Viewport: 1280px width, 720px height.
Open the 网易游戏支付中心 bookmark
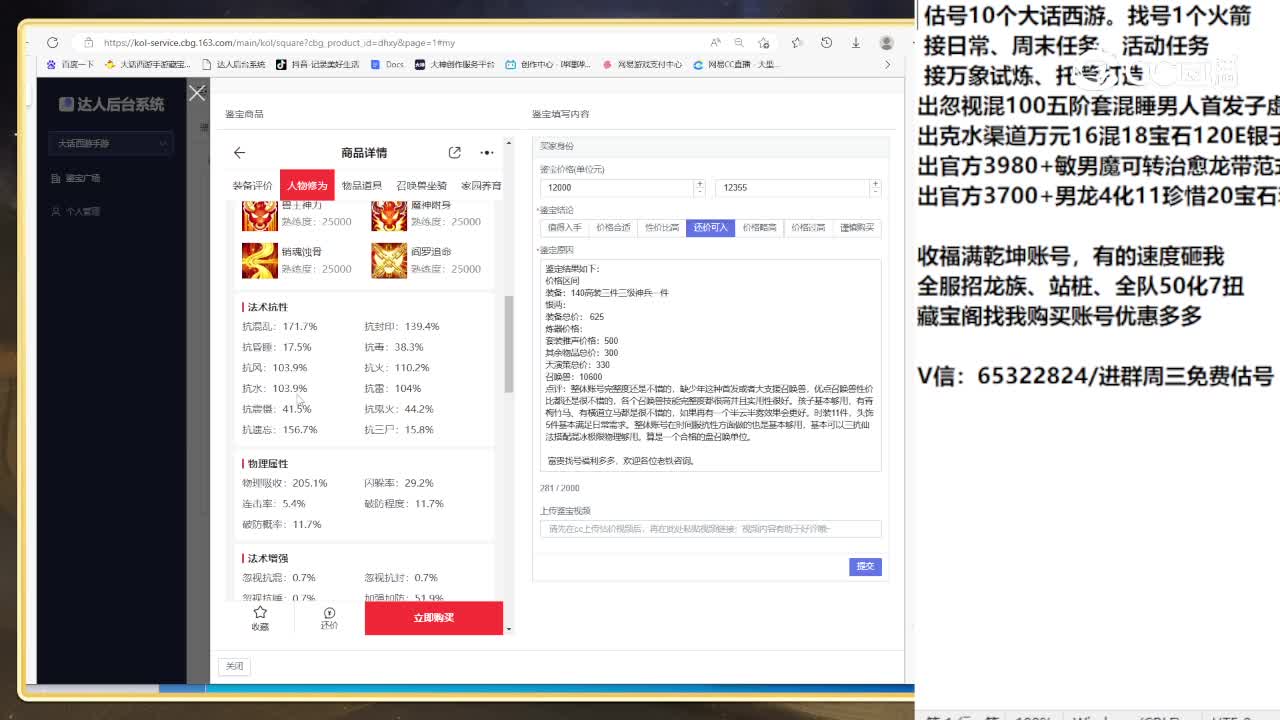pyautogui.click(x=642, y=64)
